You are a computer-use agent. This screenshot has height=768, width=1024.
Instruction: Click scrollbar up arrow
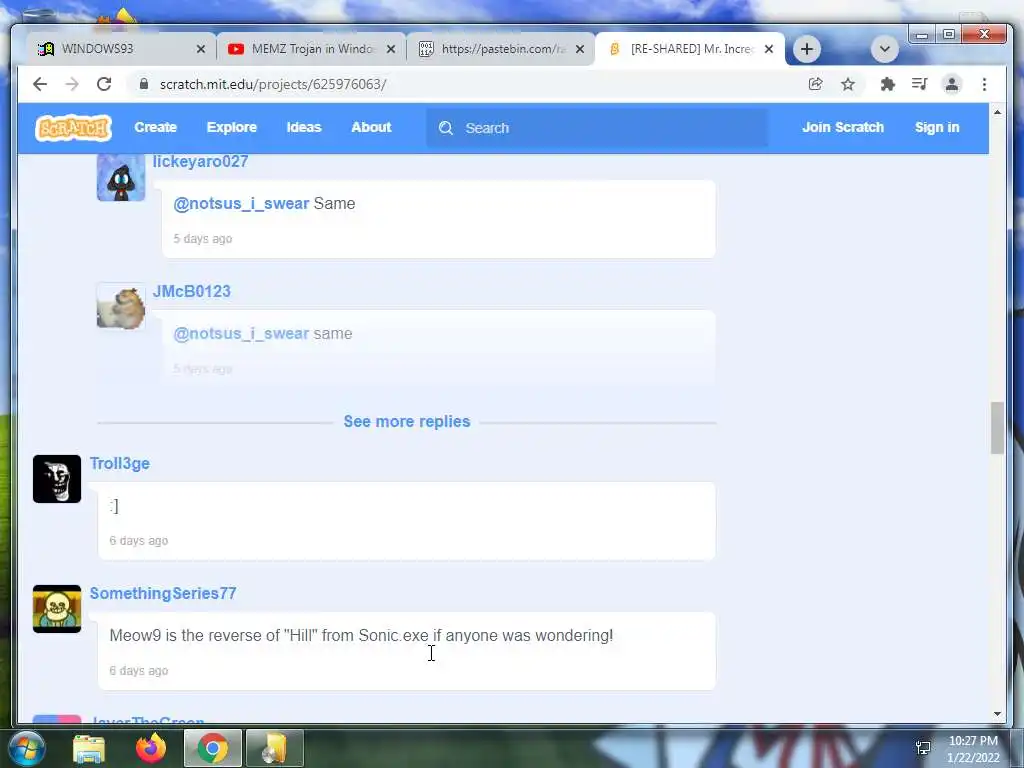pyautogui.click(x=997, y=112)
